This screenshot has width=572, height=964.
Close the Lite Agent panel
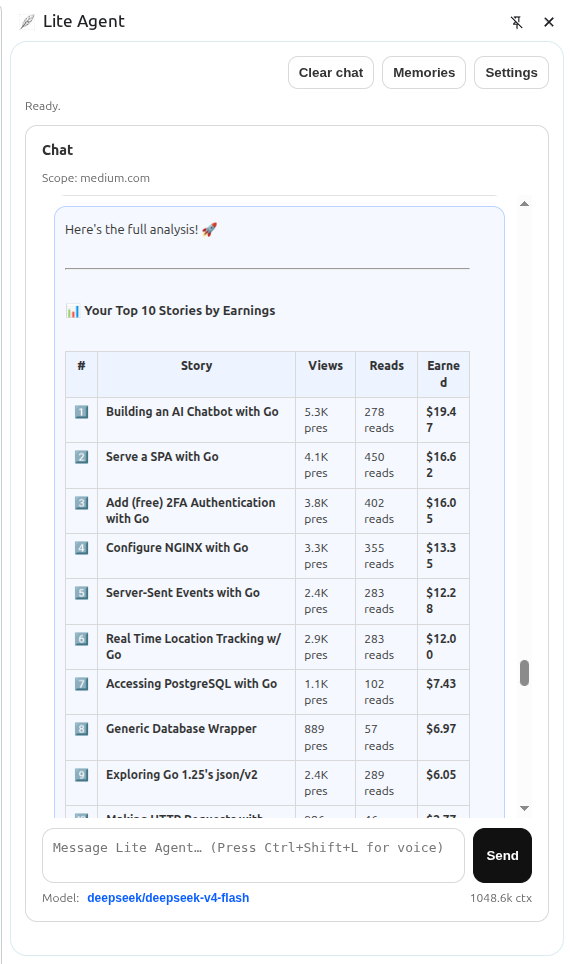coord(549,22)
